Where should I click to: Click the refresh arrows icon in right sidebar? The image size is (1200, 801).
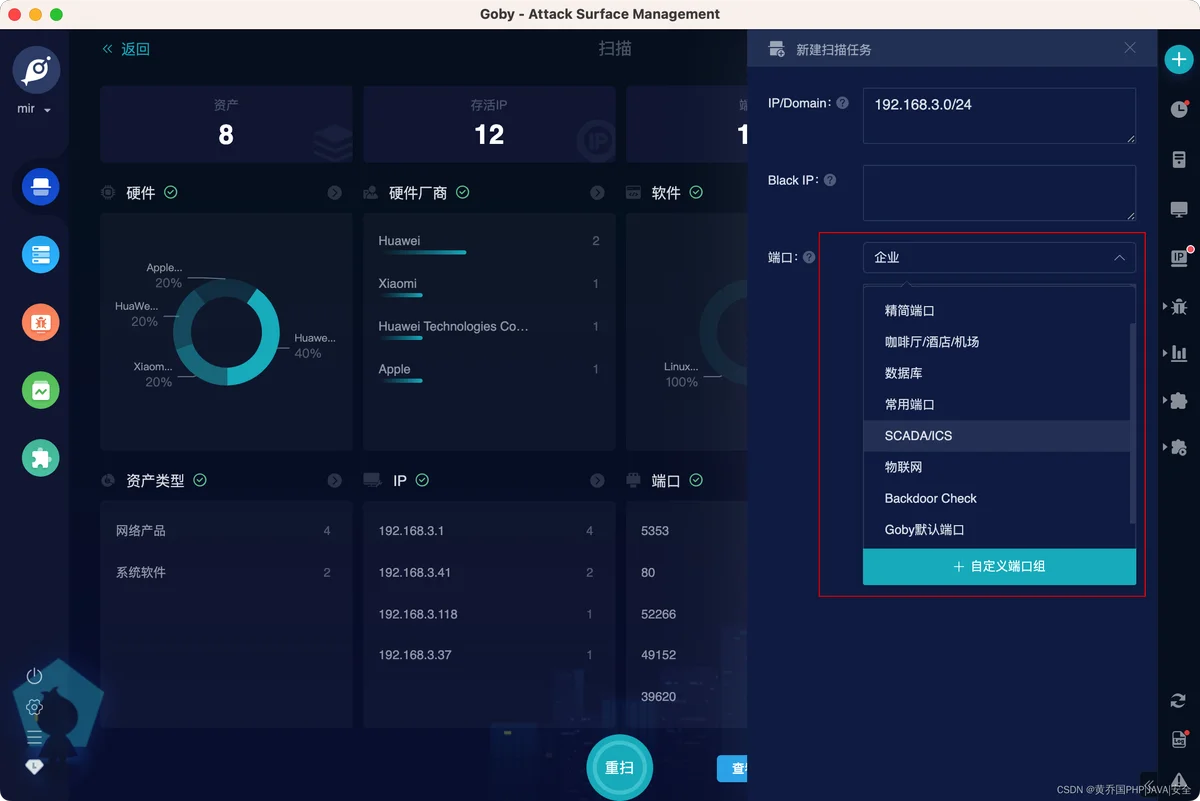click(1179, 702)
